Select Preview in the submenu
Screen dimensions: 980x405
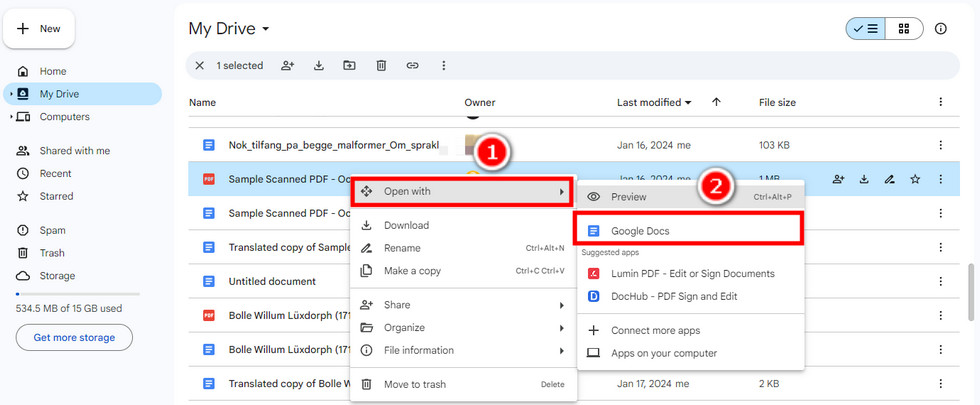click(690, 197)
